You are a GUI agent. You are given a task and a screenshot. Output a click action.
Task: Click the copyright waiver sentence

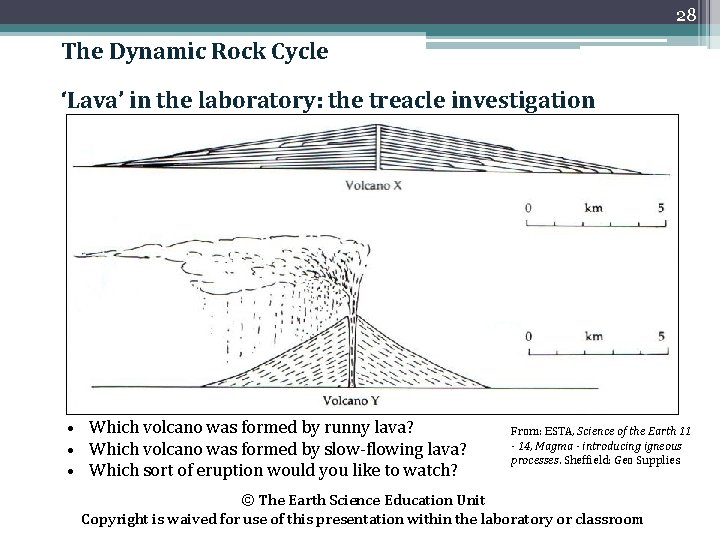[x=362, y=520]
